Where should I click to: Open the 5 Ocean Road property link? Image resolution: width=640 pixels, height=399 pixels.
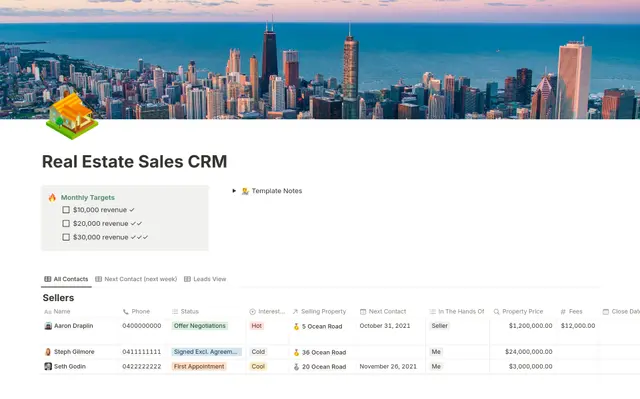pyautogui.click(x=322, y=326)
